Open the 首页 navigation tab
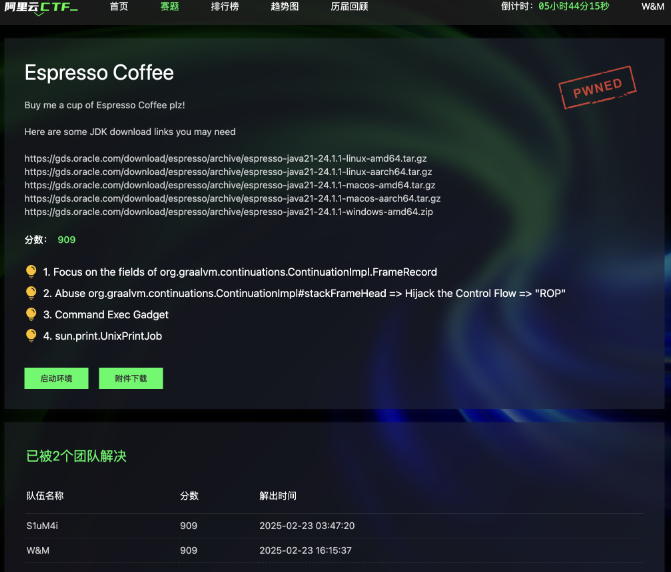 119,6
